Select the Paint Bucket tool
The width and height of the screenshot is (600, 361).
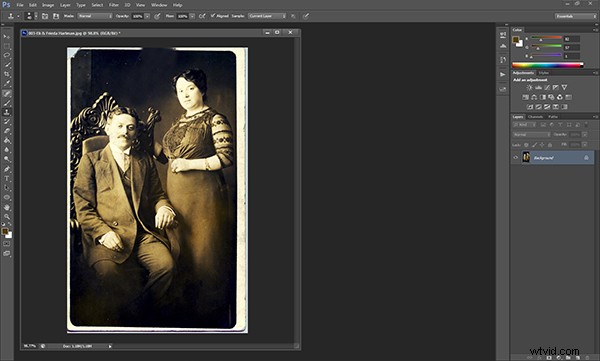(x=7, y=140)
